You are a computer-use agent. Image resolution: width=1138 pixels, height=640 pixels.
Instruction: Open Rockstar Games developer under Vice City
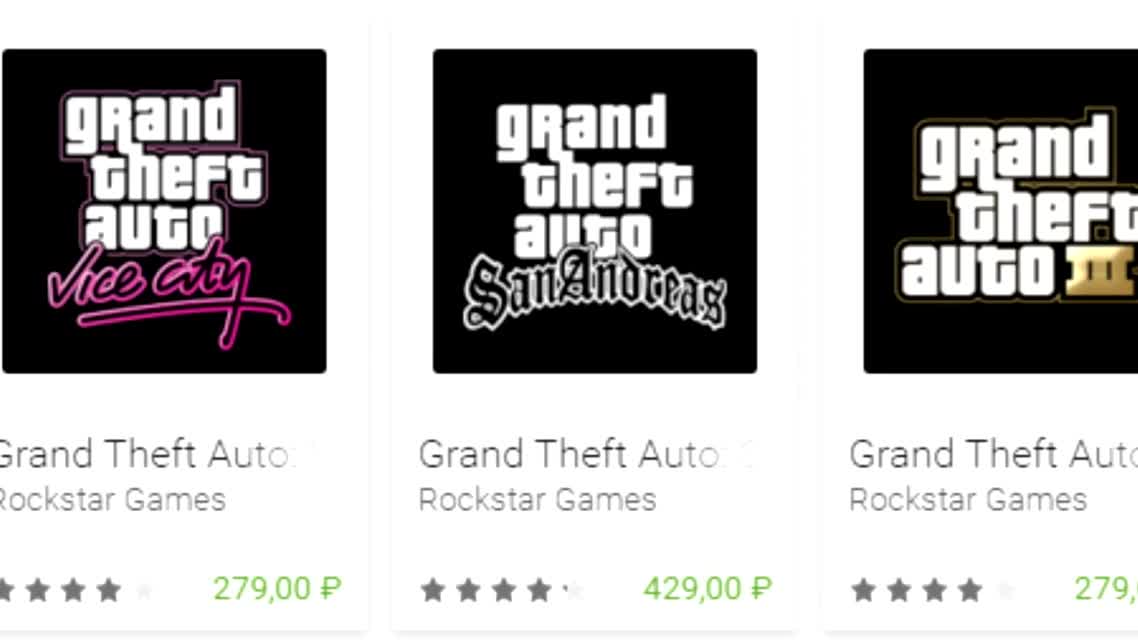tap(112, 500)
